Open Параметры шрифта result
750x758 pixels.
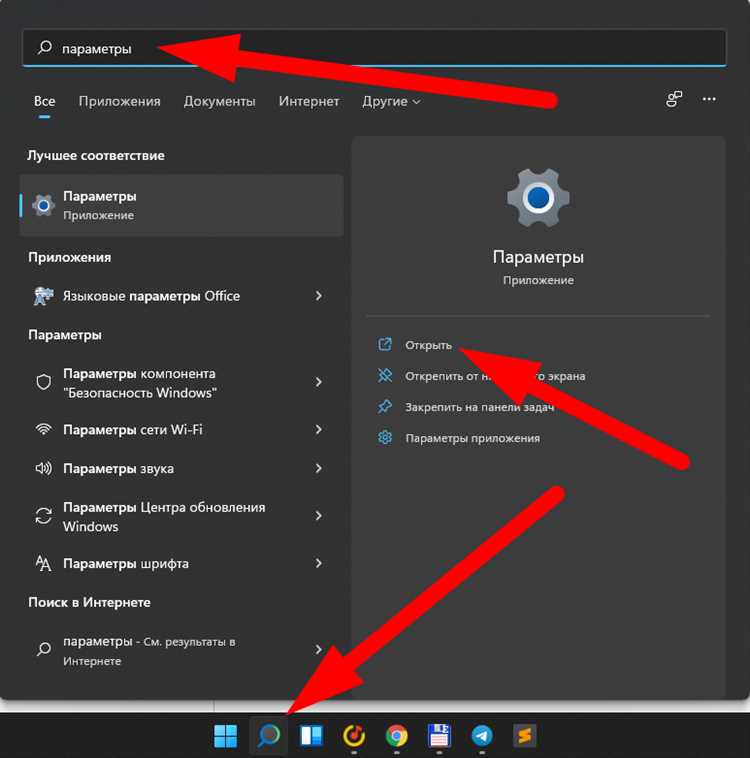coord(179,563)
